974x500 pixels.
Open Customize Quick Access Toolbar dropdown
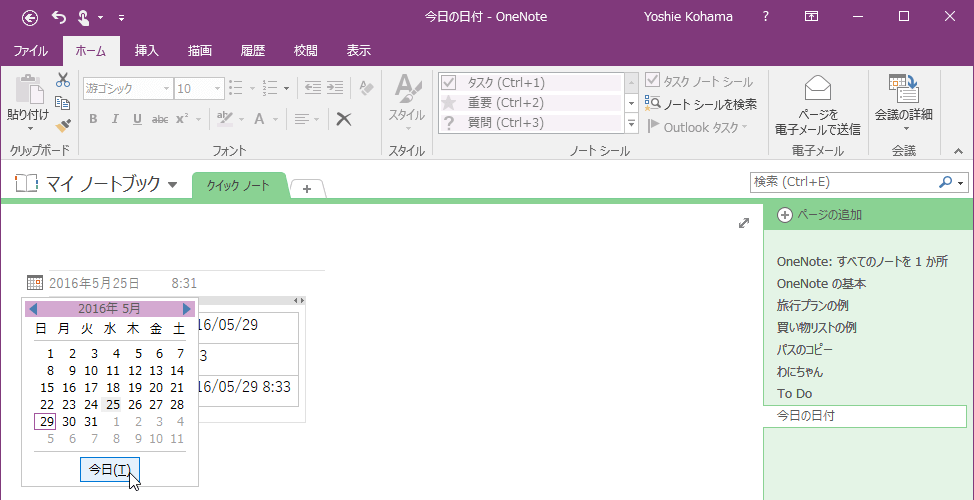pos(121,17)
